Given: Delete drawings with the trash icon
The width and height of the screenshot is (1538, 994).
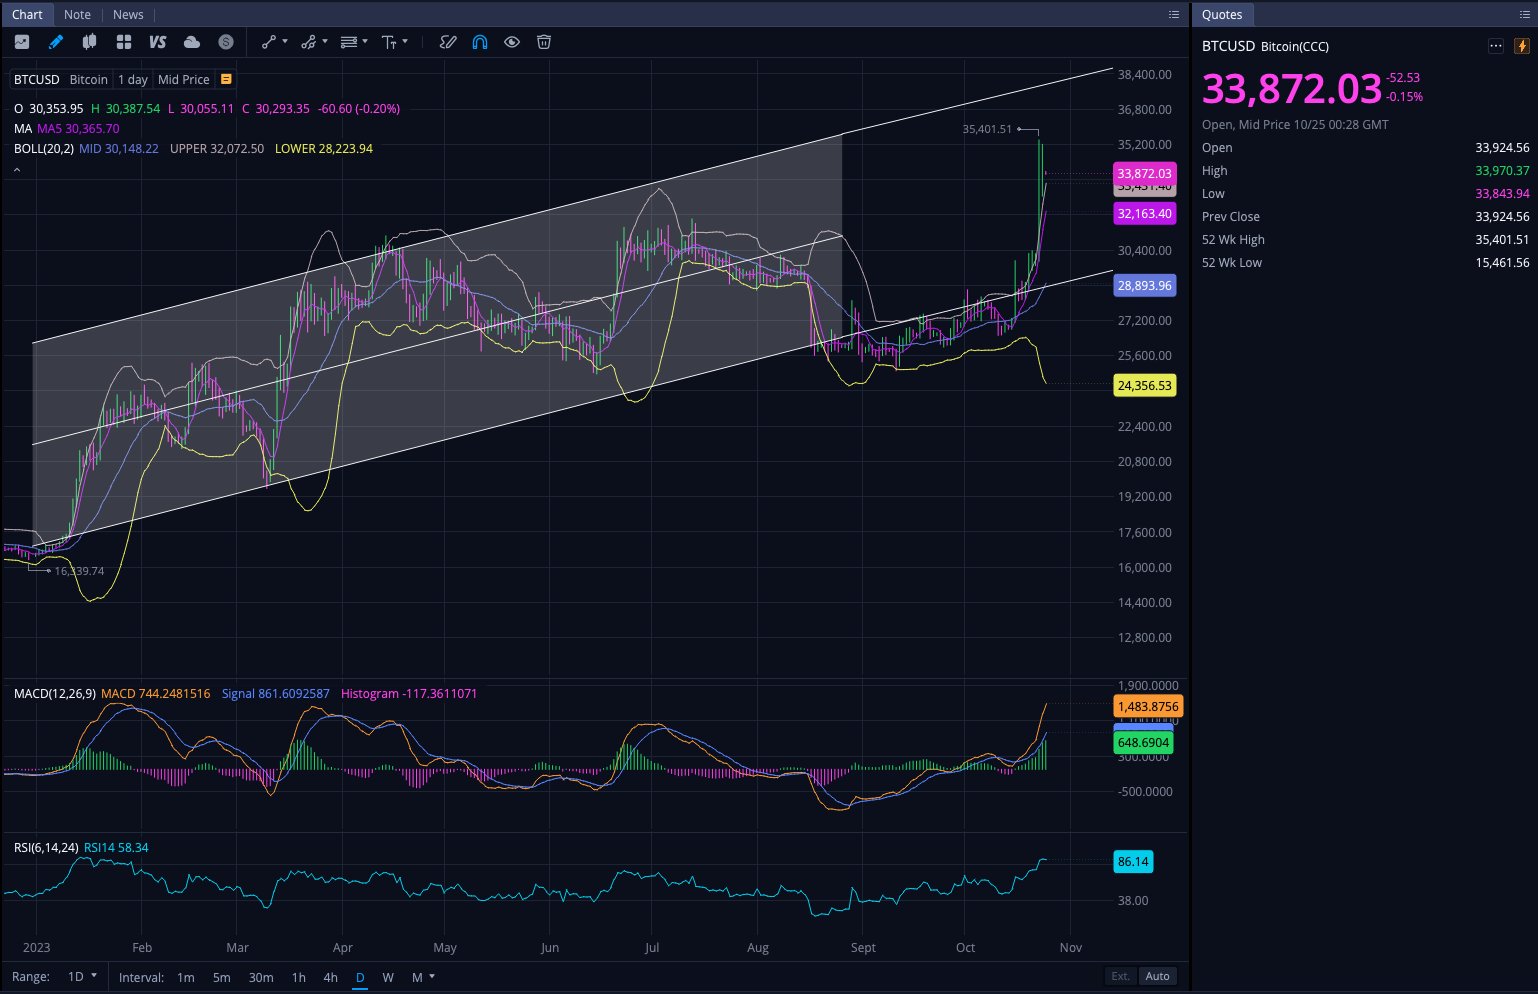Looking at the screenshot, I should pyautogui.click(x=544, y=42).
